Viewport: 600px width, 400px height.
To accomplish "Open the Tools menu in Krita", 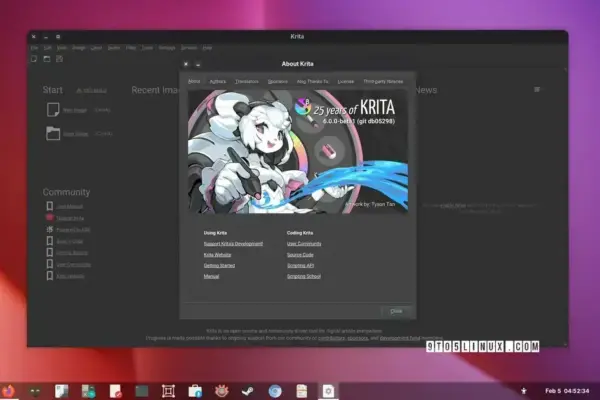I will tap(147, 48).
